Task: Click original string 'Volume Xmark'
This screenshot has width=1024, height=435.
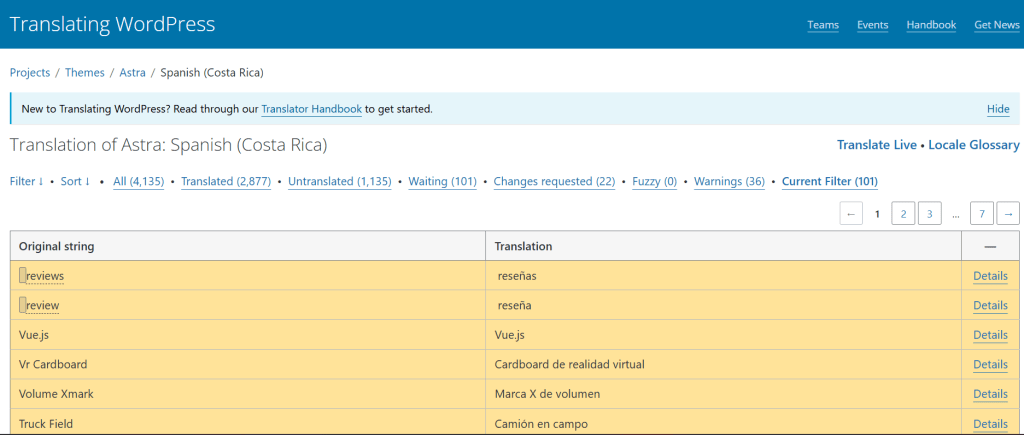Action: (x=56, y=394)
